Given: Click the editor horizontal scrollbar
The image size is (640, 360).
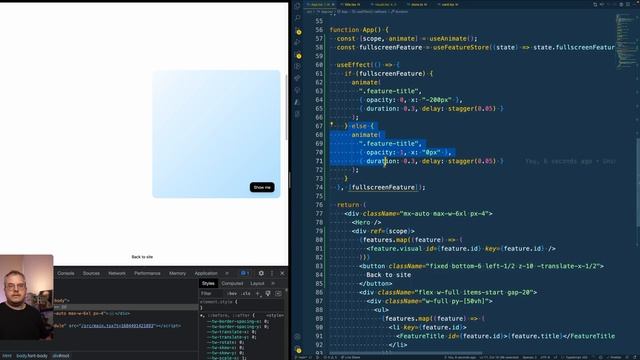Looking at the screenshot, I should (x=406, y=353).
